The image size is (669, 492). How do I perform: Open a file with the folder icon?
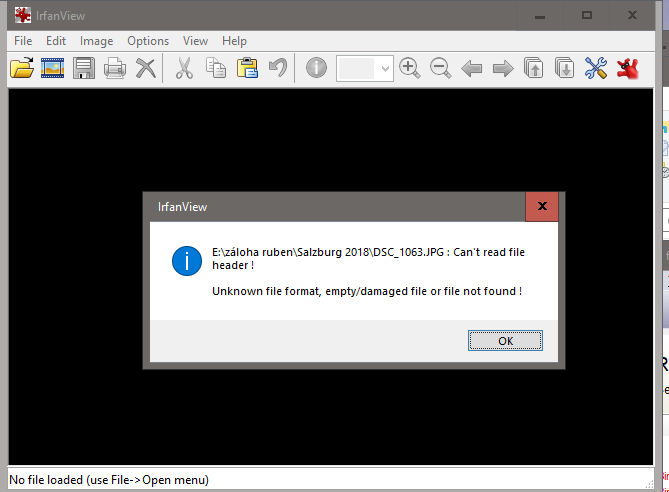(x=22, y=68)
